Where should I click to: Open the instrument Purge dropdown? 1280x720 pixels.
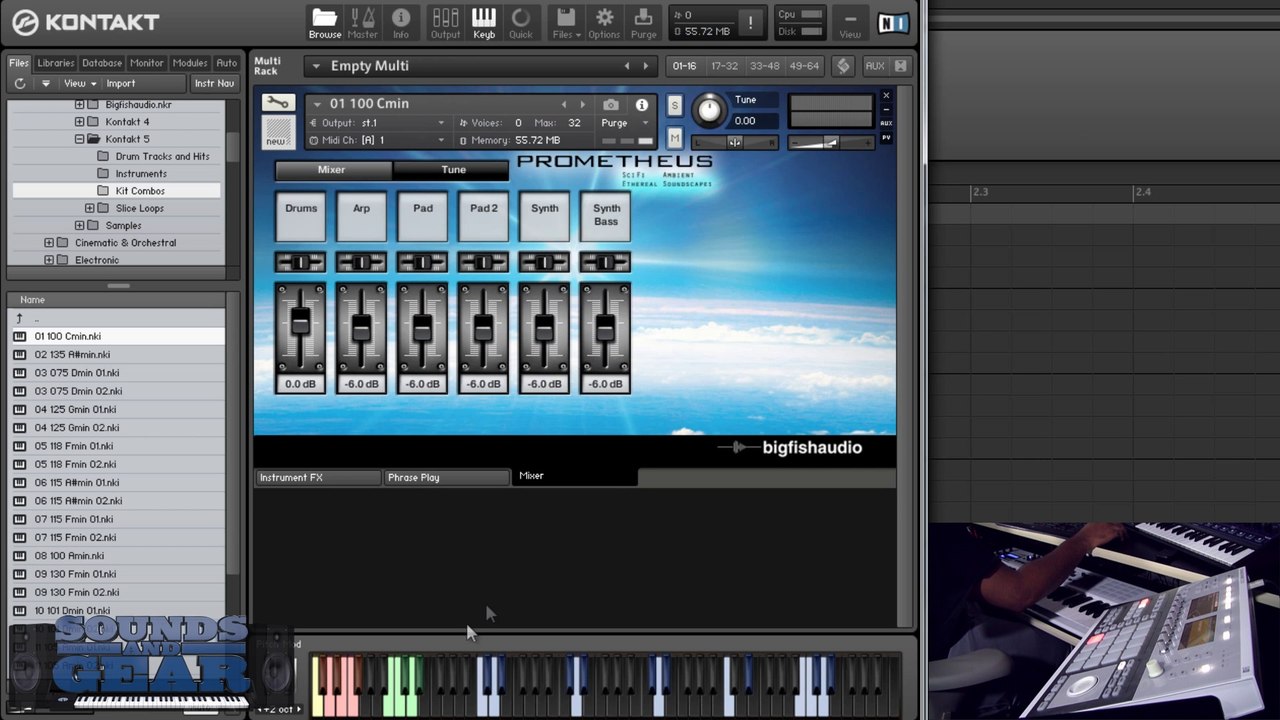(624, 123)
